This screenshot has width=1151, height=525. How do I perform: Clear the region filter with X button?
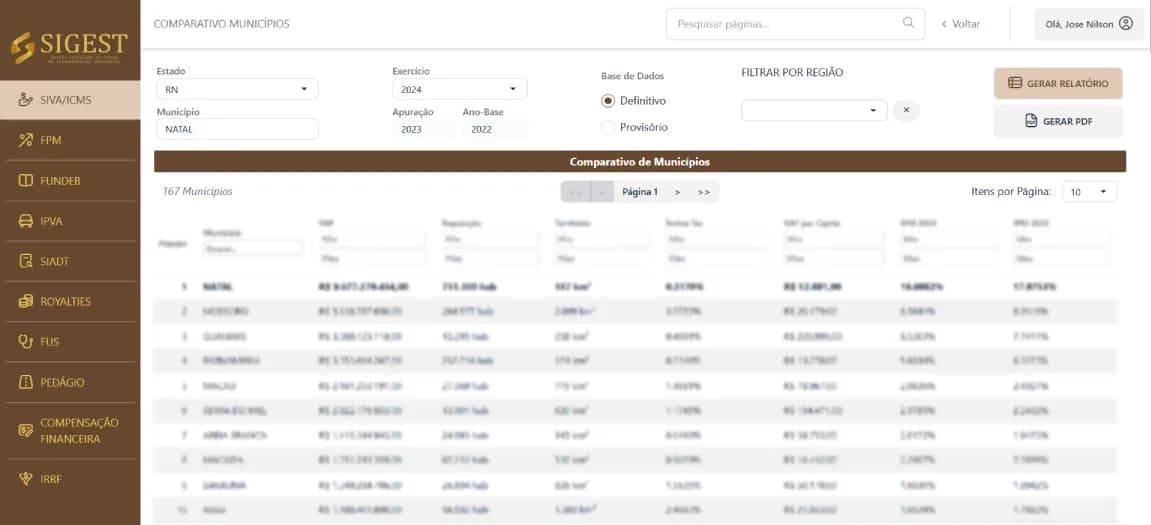[906, 110]
